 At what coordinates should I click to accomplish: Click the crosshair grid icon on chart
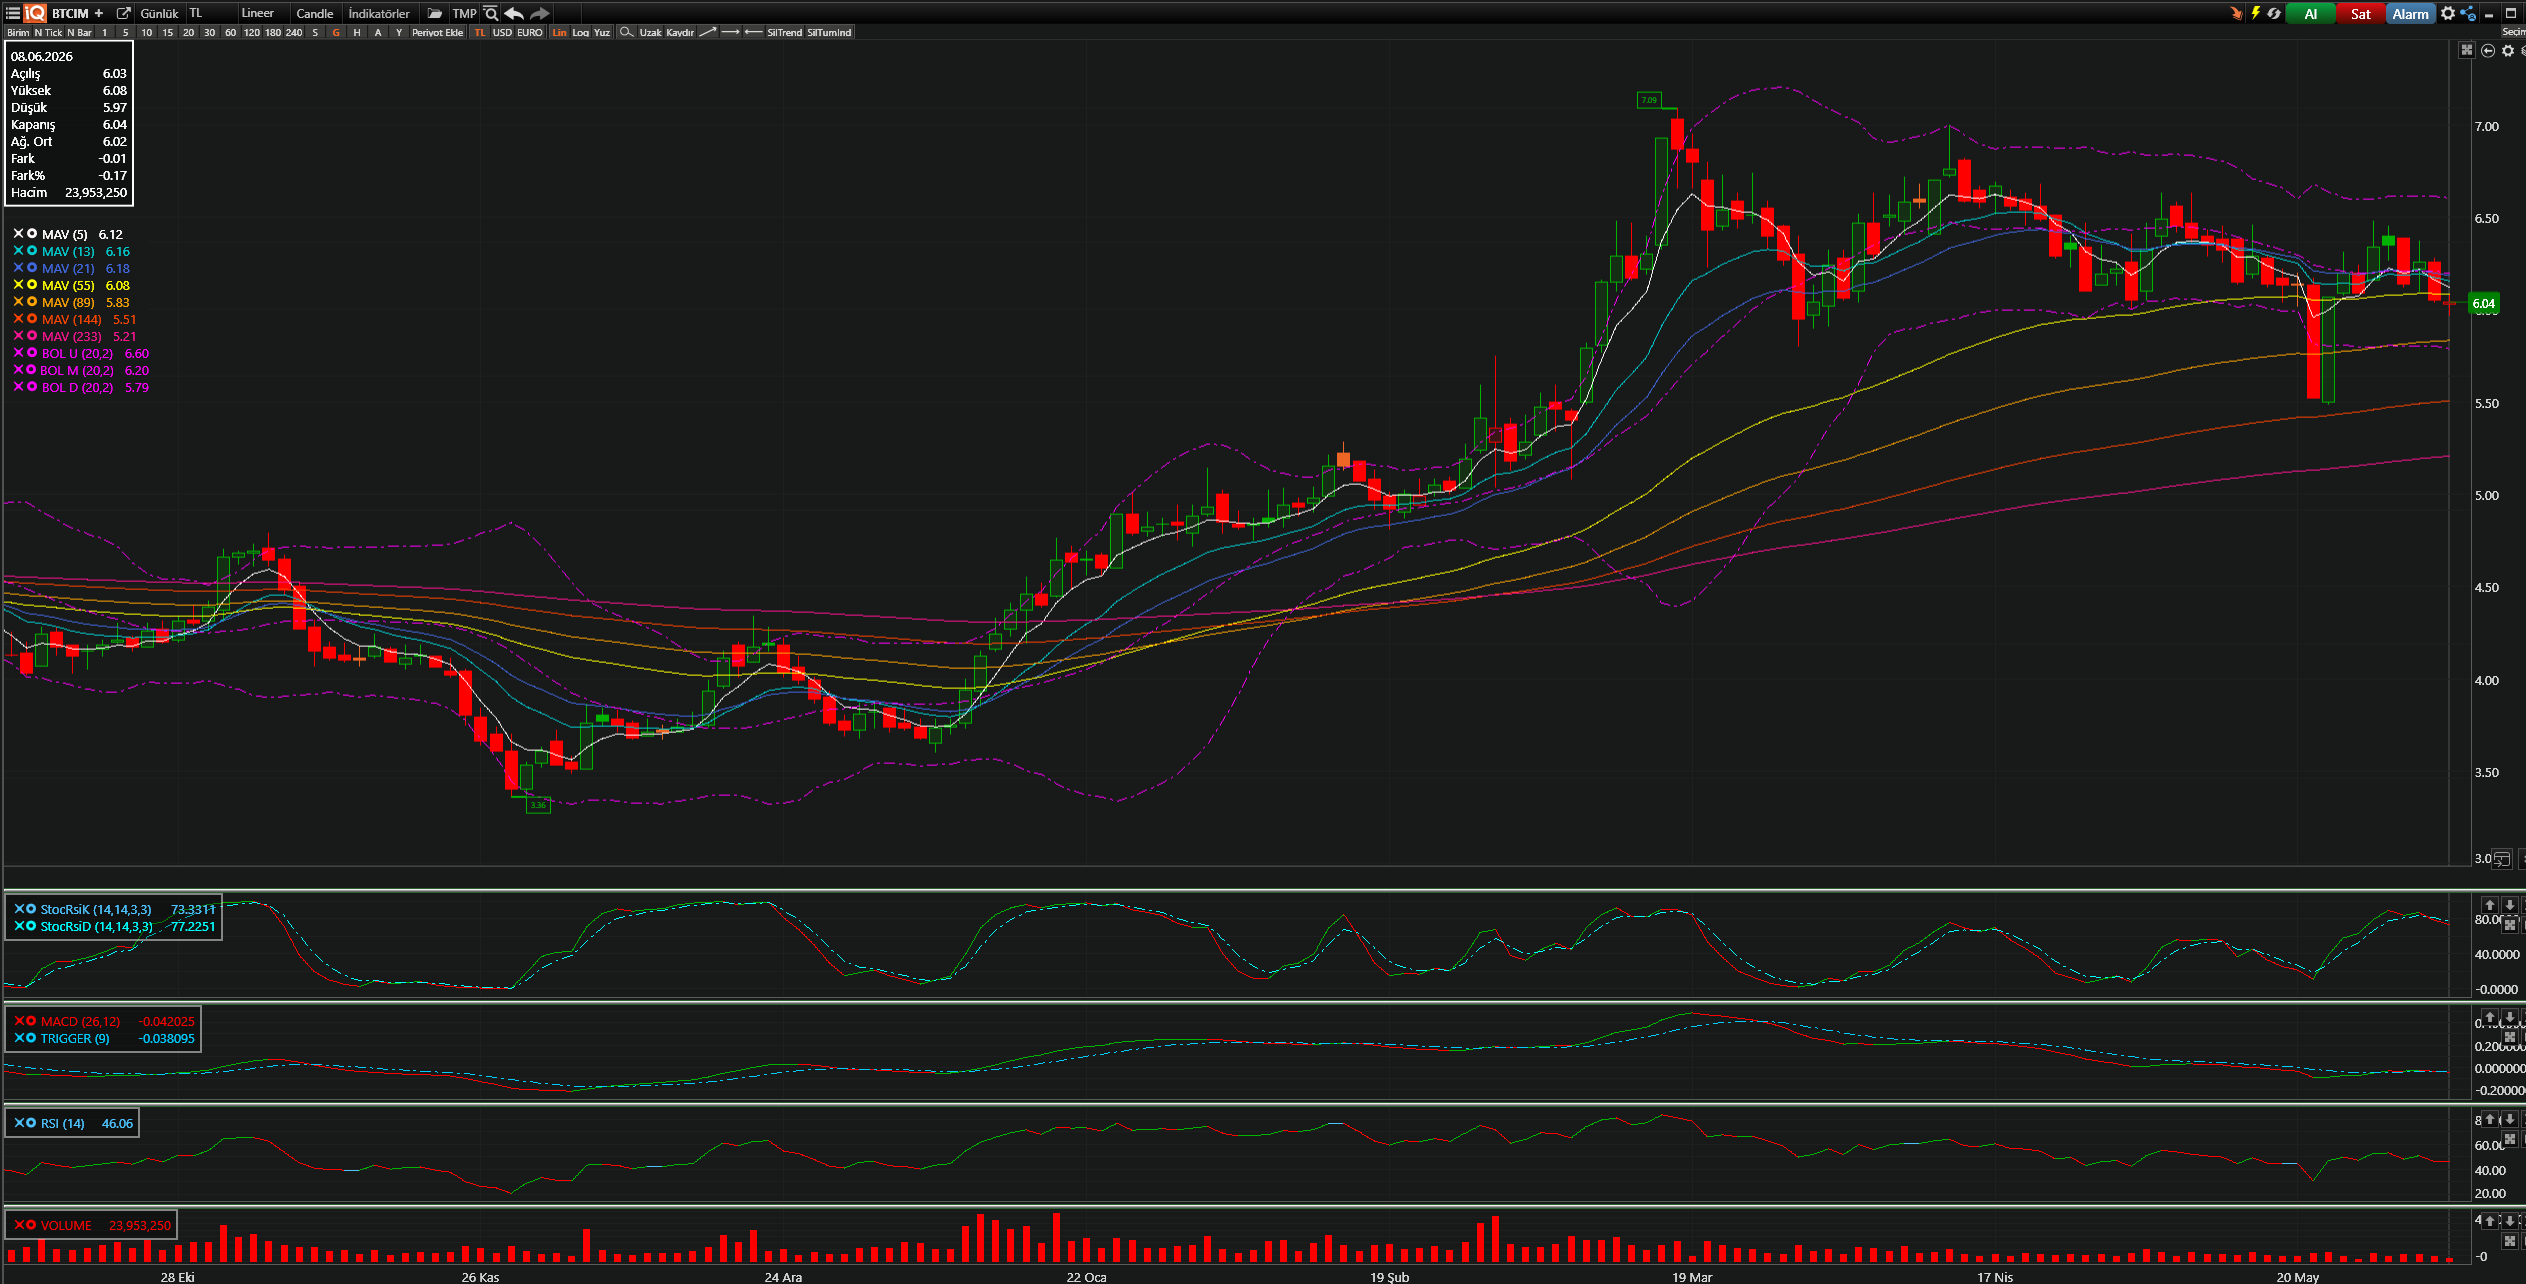2467,50
